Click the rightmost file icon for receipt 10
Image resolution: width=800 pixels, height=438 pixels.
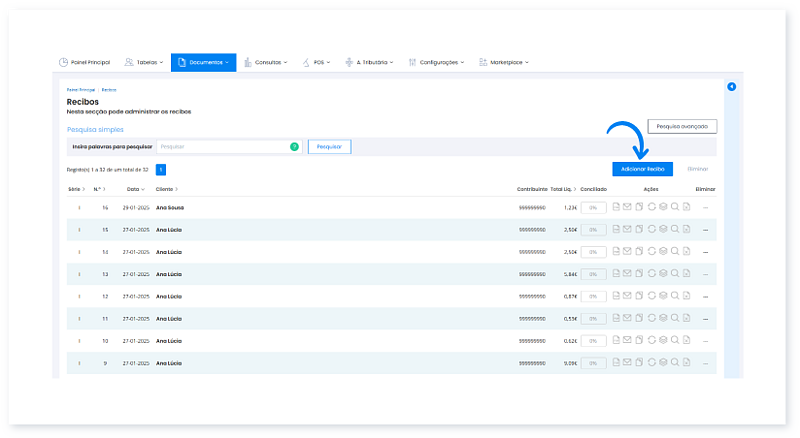(687, 340)
